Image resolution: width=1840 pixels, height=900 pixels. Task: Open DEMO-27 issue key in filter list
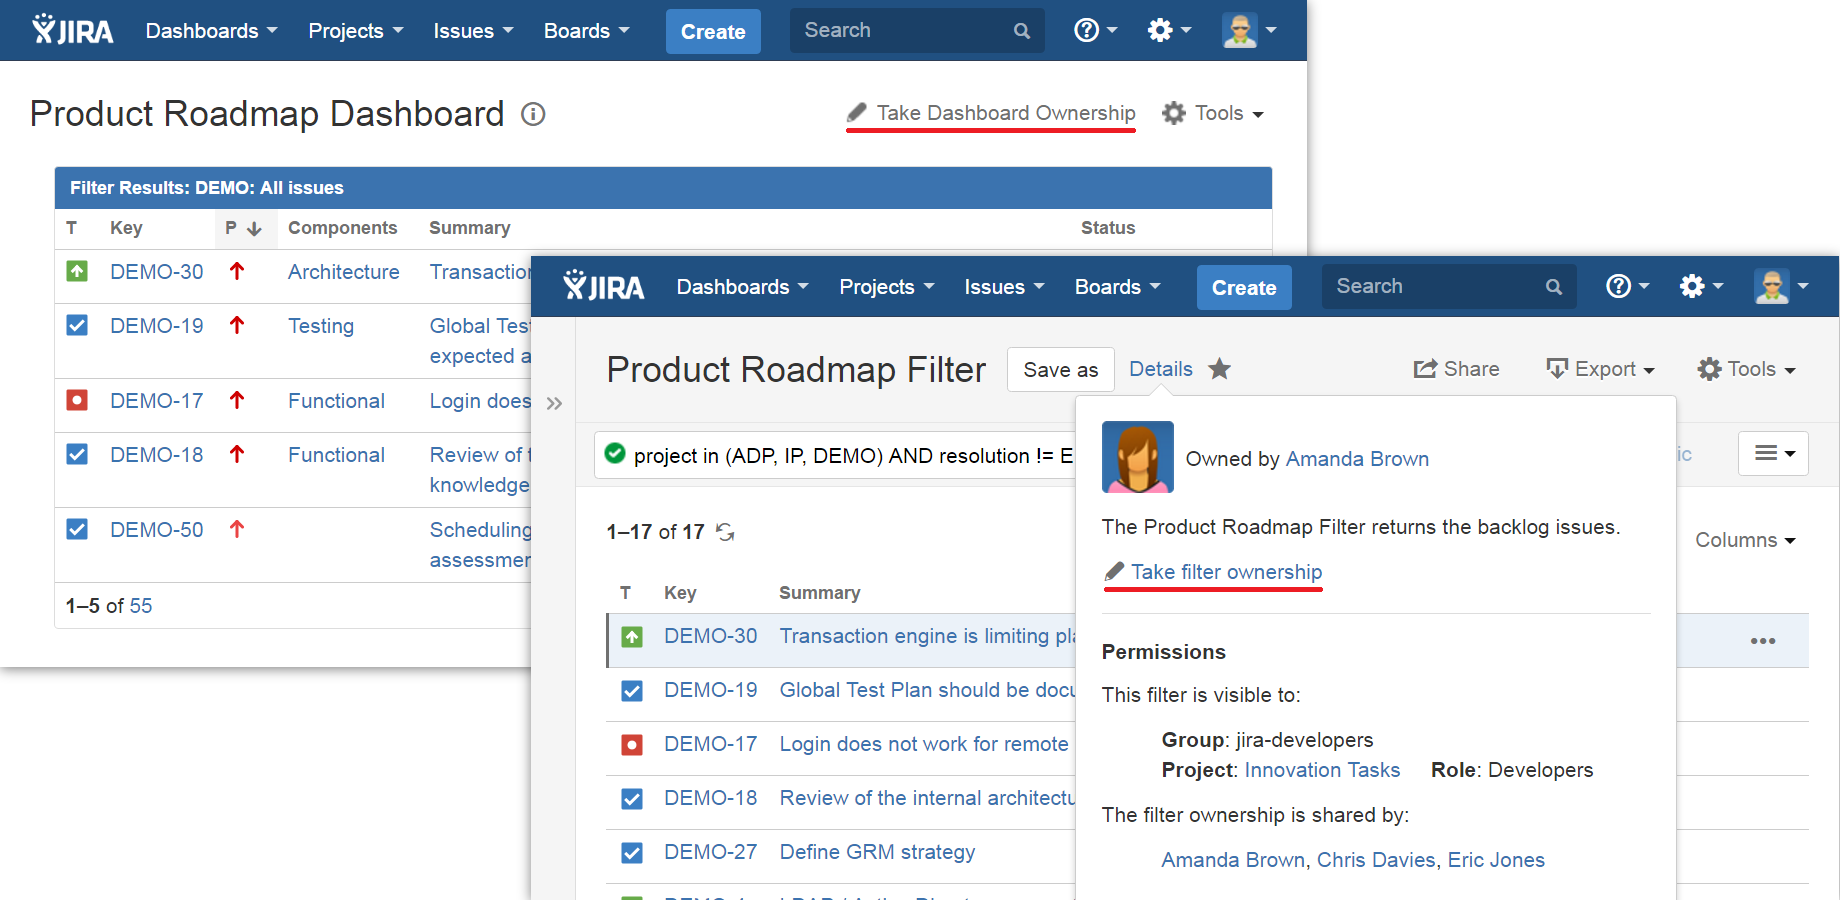point(711,852)
